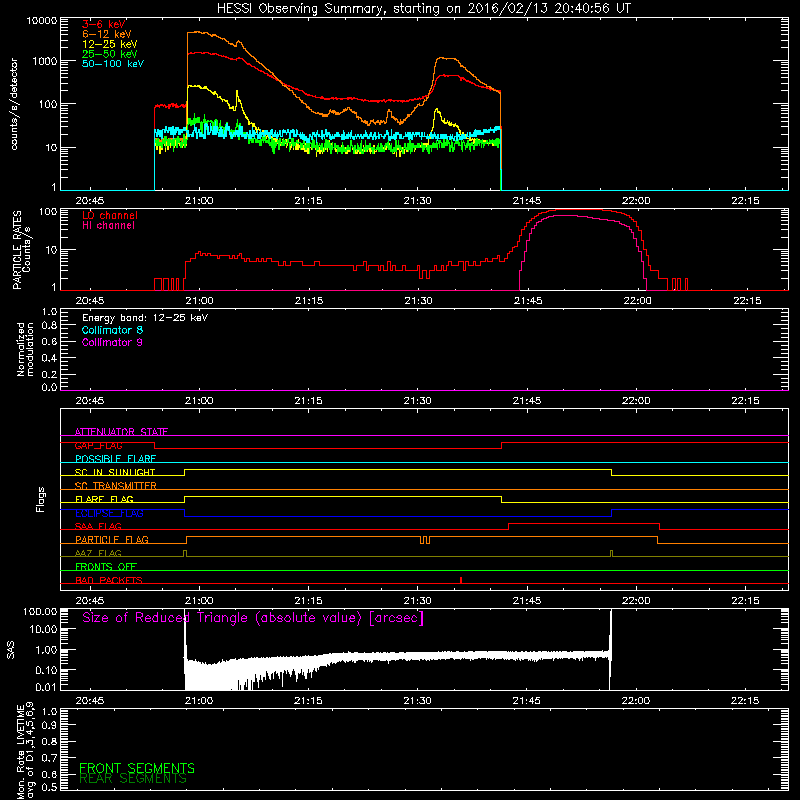This screenshot has height=800, width=800.
Task: Click the HESSI Observing Summary title text
Action: (423, 9)
